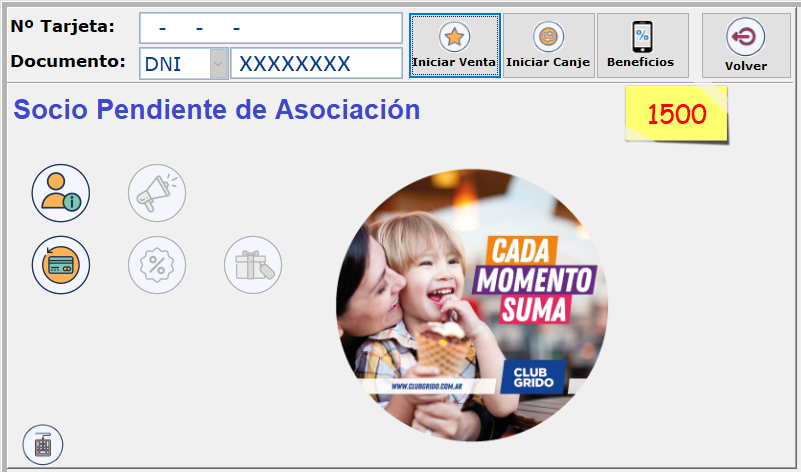Click the Club Grido promotional image

pos(472,305)
